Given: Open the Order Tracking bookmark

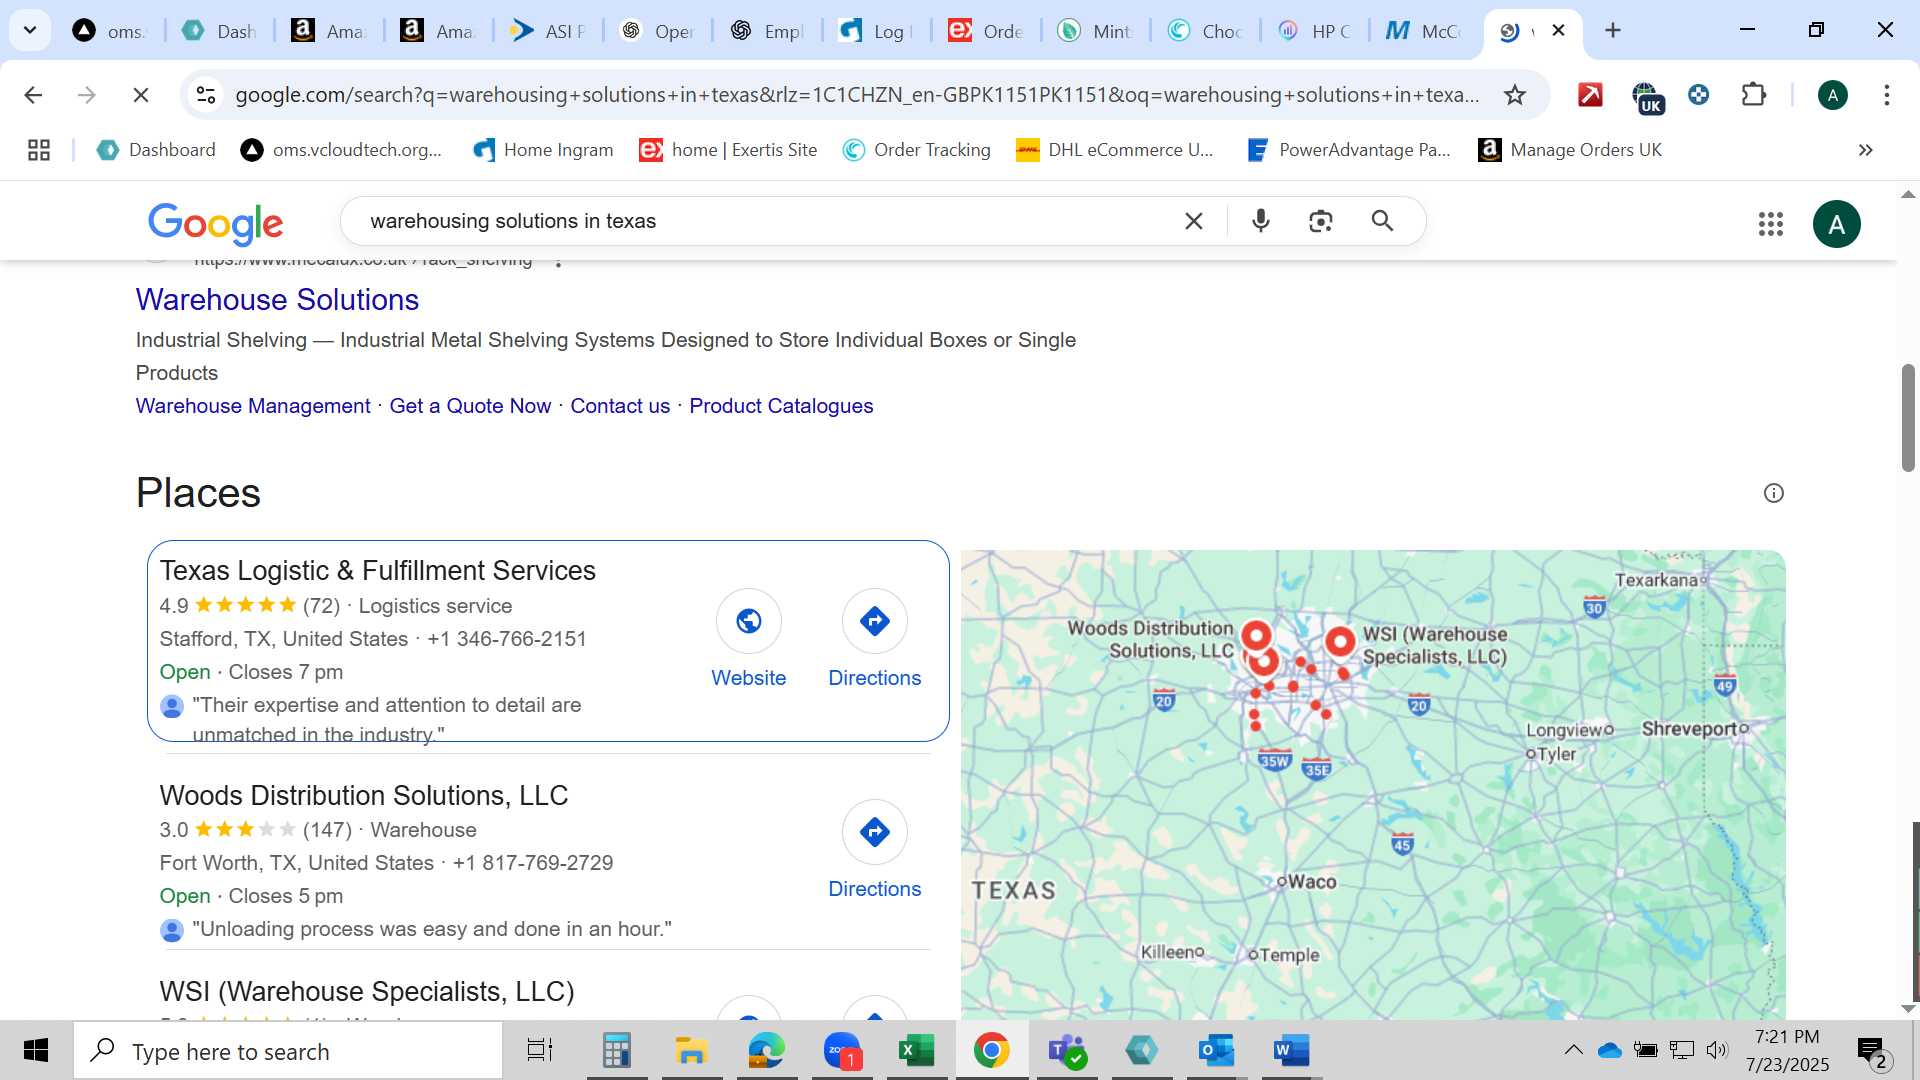Looking at the screenshot, I should [916, 150].
